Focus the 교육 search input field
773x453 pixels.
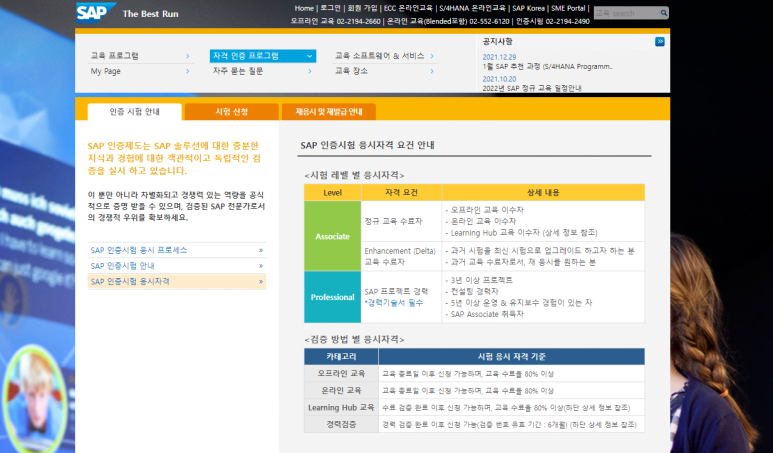pyautogui.click(x=627, y=13)
